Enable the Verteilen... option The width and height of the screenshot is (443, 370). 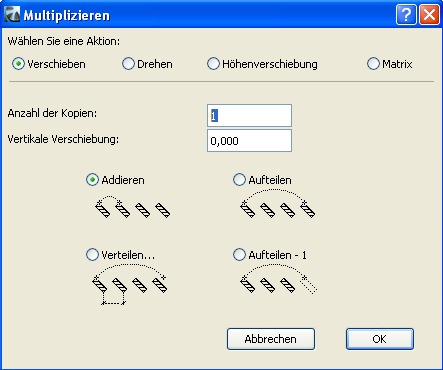tap(121, 255)
